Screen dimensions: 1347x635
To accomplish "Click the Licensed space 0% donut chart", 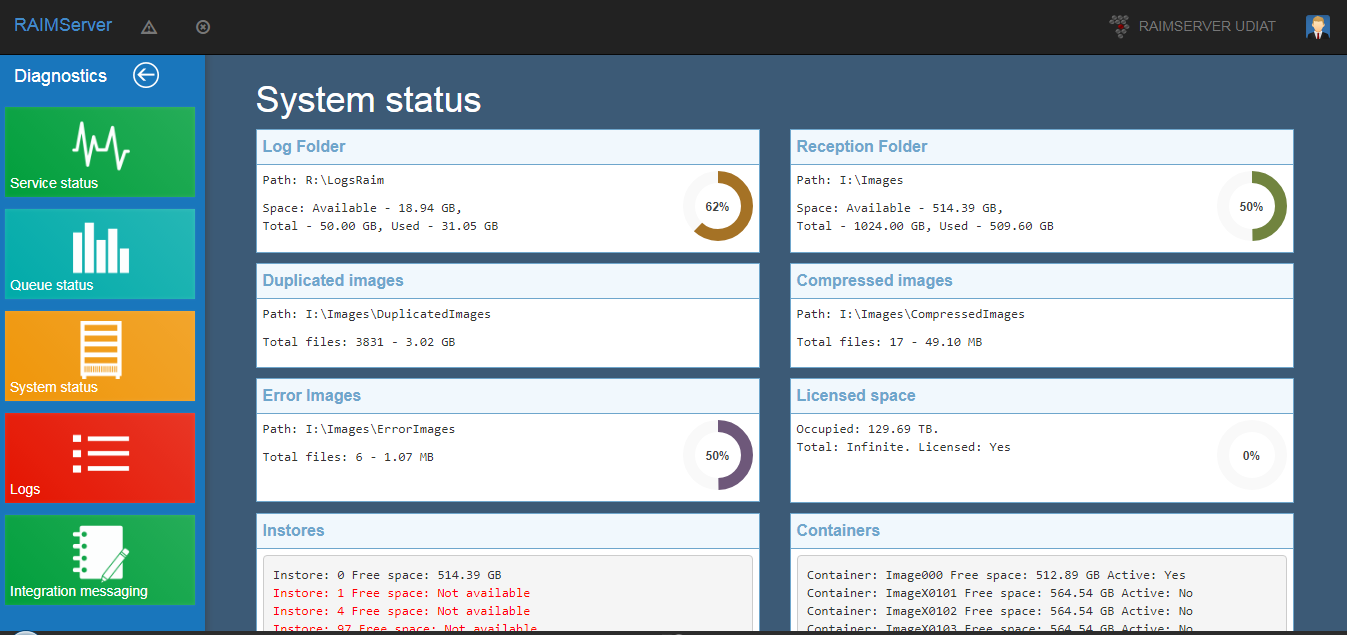I will click(1251, 455).
